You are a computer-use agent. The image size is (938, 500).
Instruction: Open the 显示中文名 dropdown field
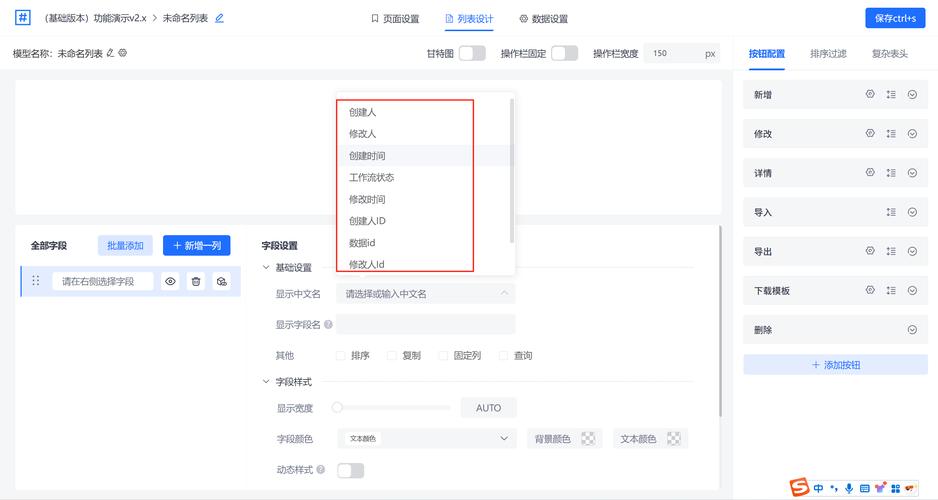pyautogui.click(x=425, y=294)
